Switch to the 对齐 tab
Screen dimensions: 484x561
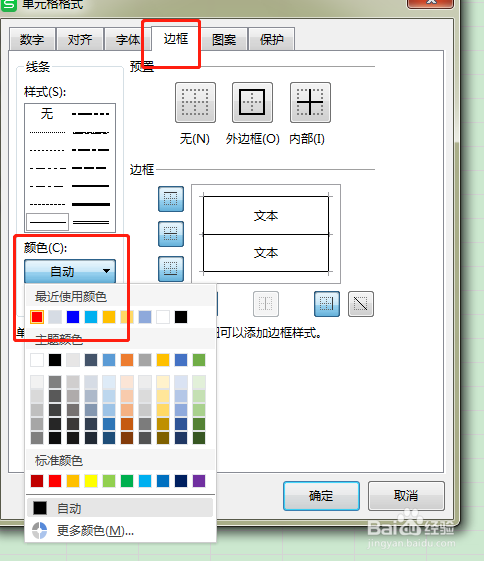coord(80,39)
